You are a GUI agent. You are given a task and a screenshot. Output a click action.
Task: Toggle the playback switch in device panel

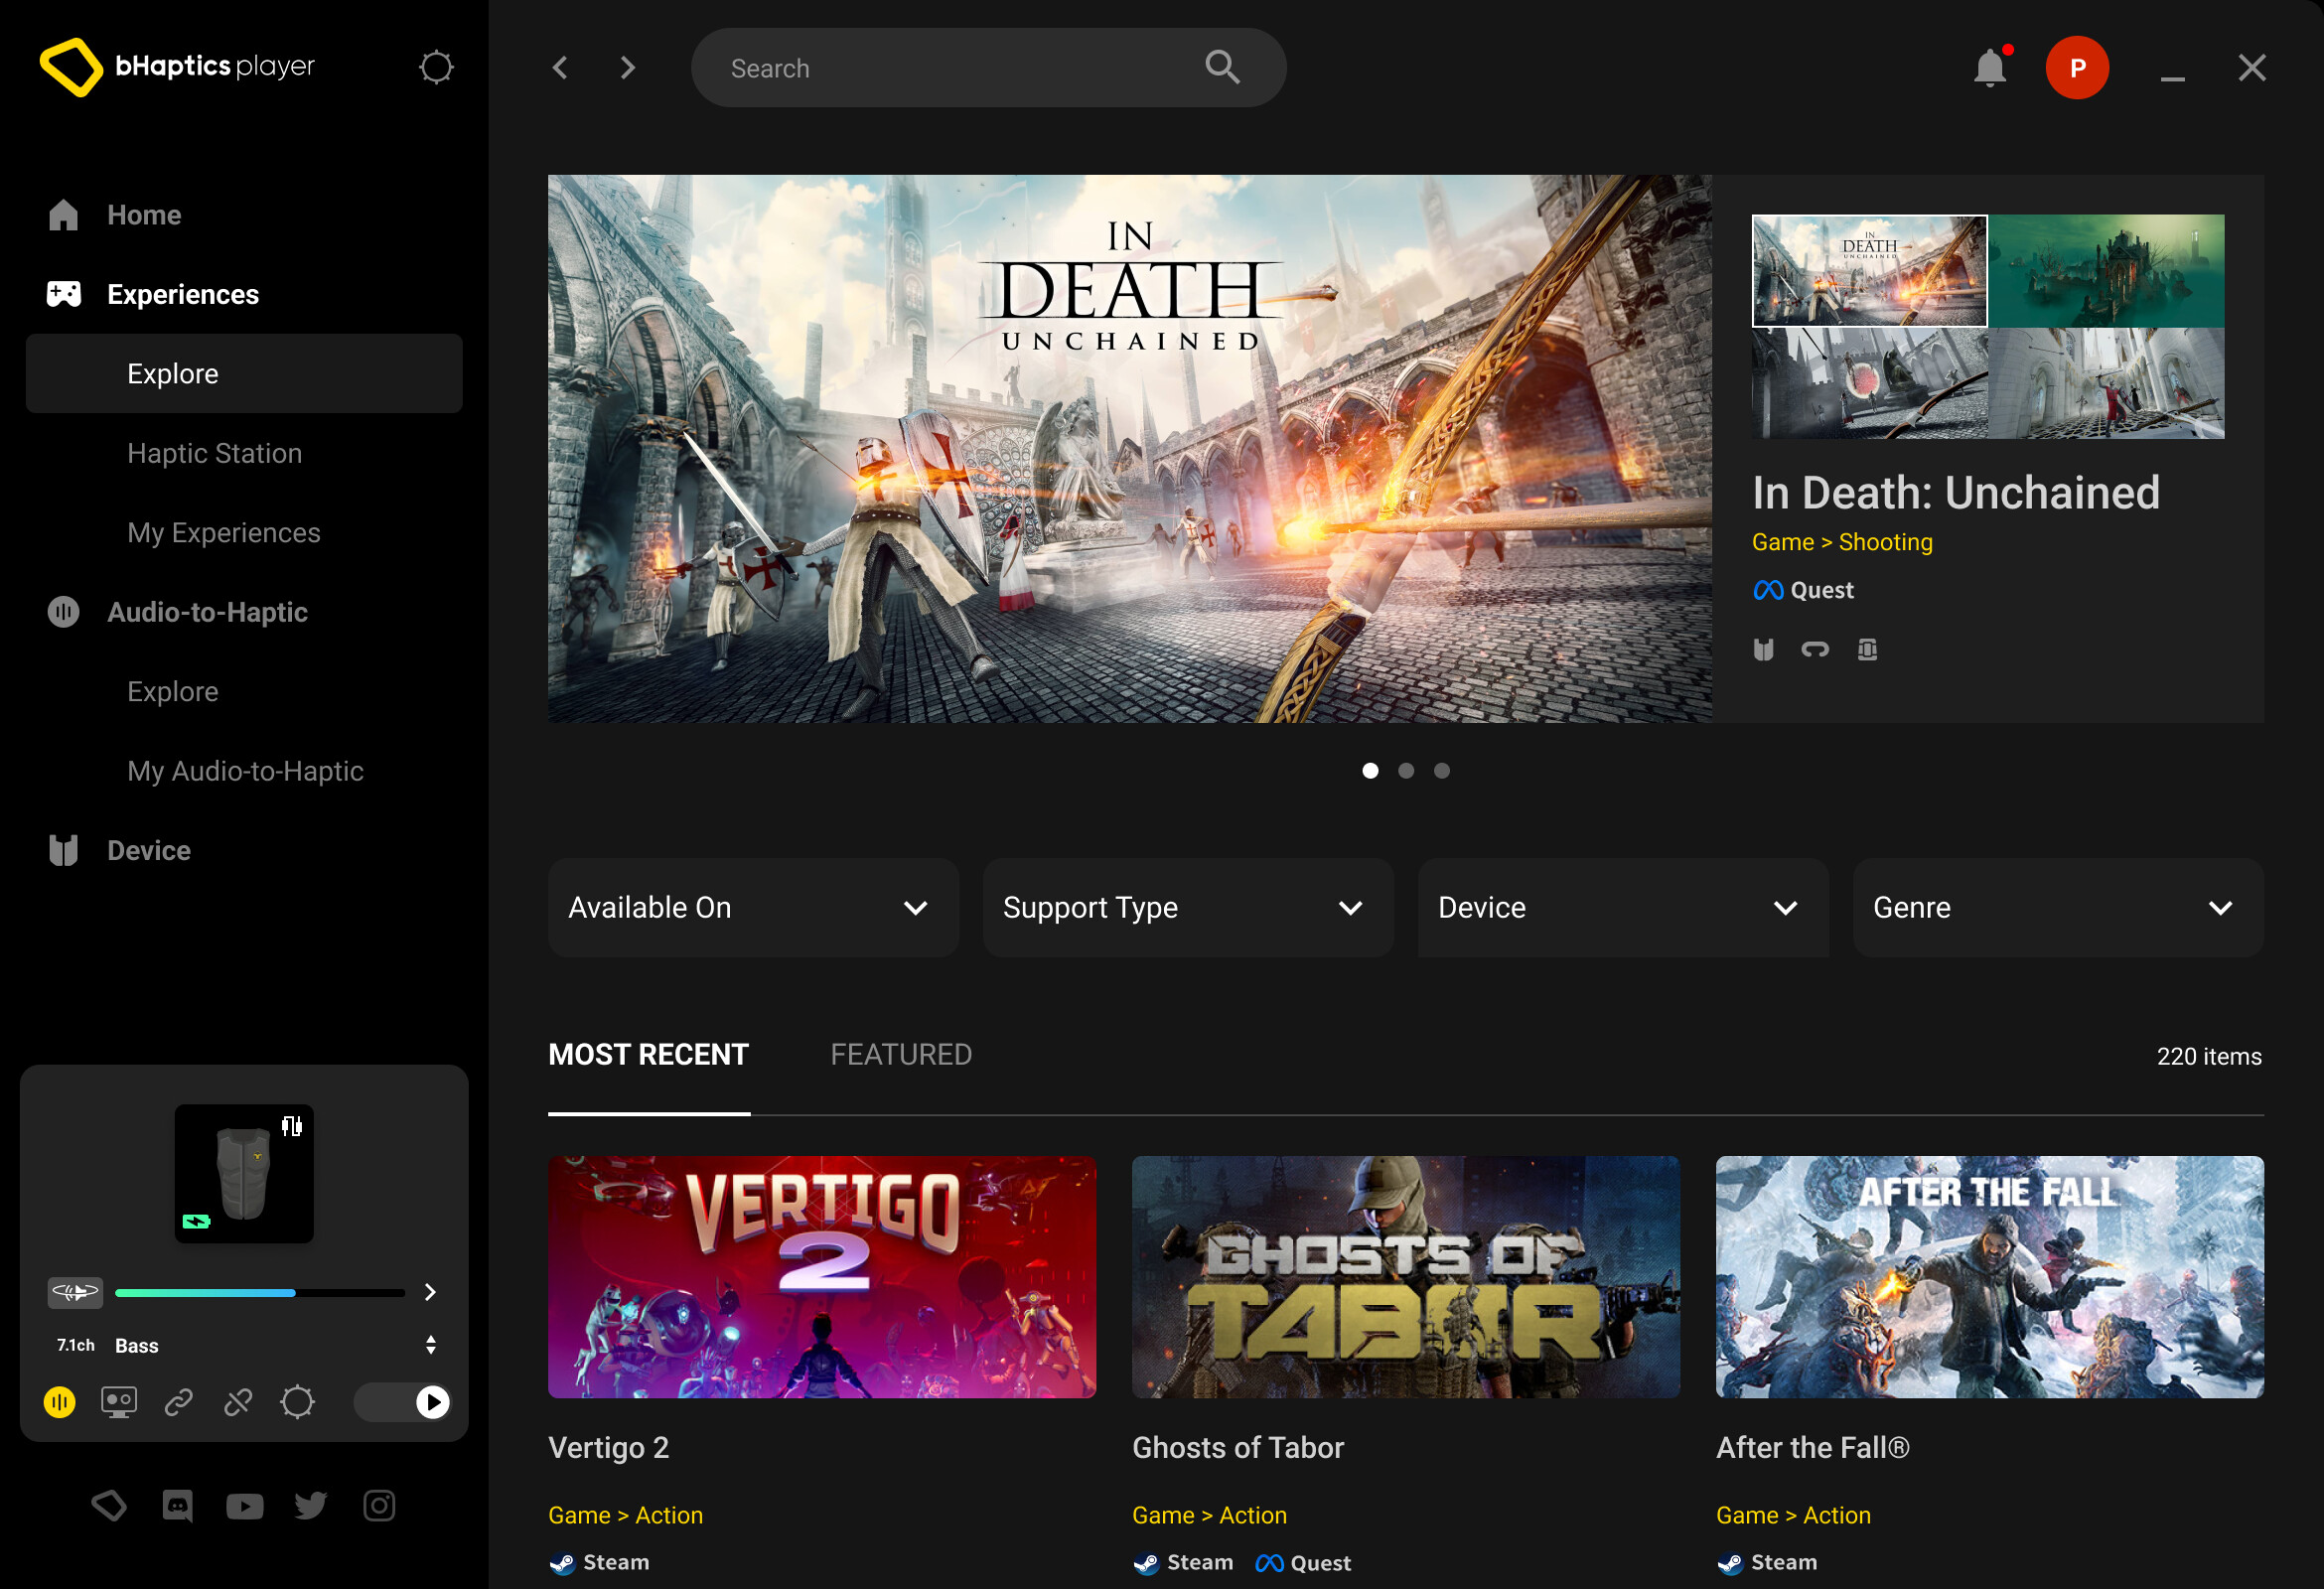click(403, 1402)
